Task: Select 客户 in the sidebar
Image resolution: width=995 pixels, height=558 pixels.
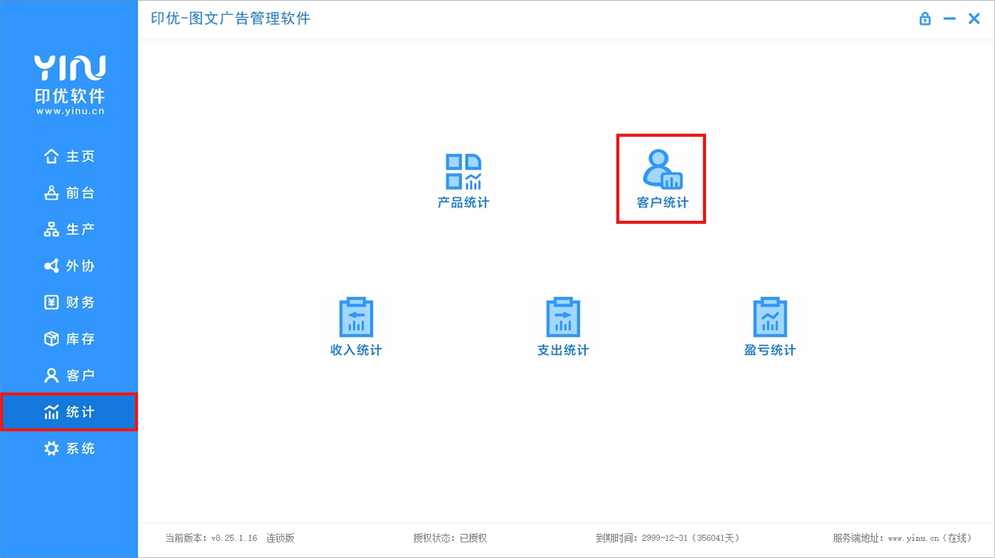Action: point(69,375)
